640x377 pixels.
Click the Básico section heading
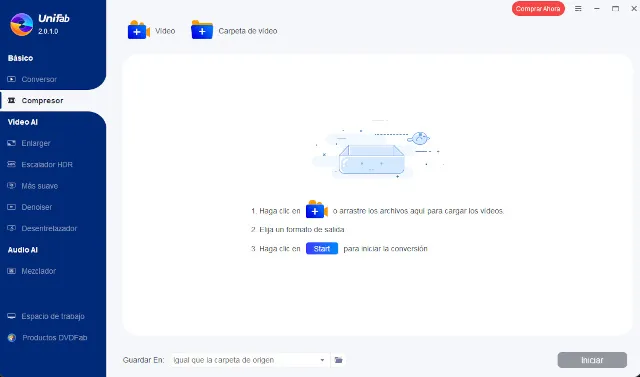20,58
